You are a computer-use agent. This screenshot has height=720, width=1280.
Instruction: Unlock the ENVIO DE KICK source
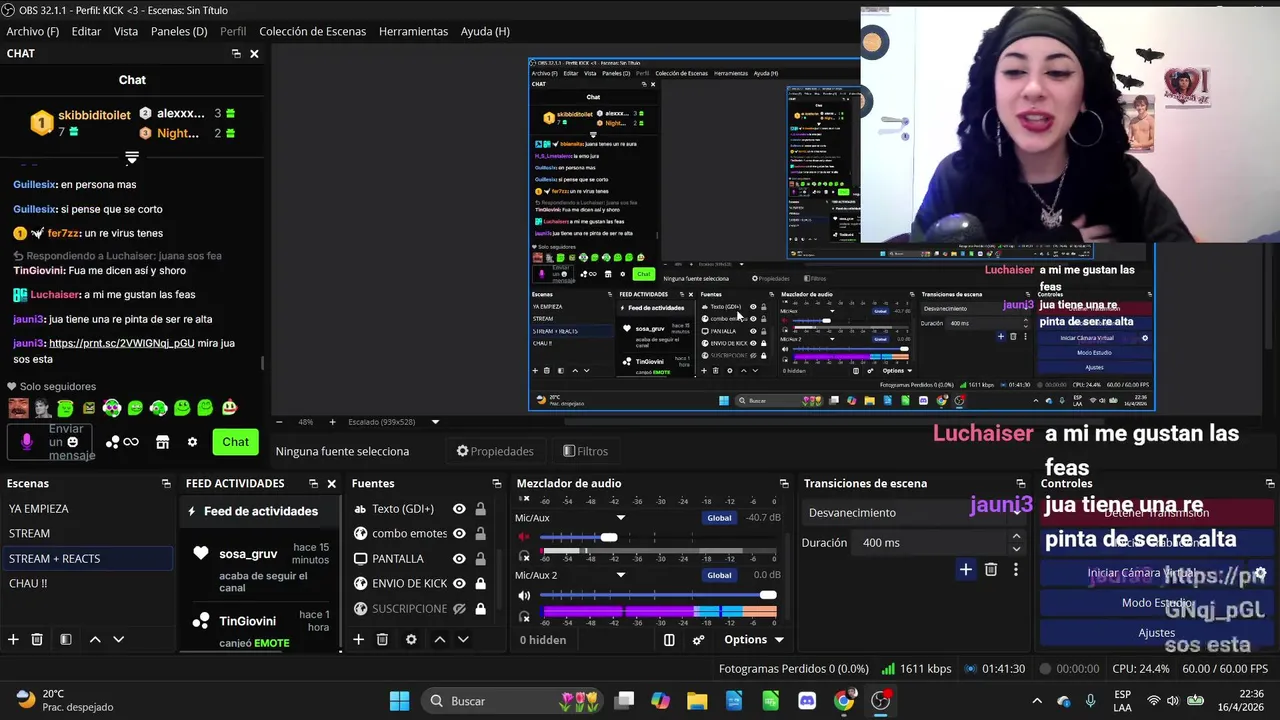click(481, 583)
